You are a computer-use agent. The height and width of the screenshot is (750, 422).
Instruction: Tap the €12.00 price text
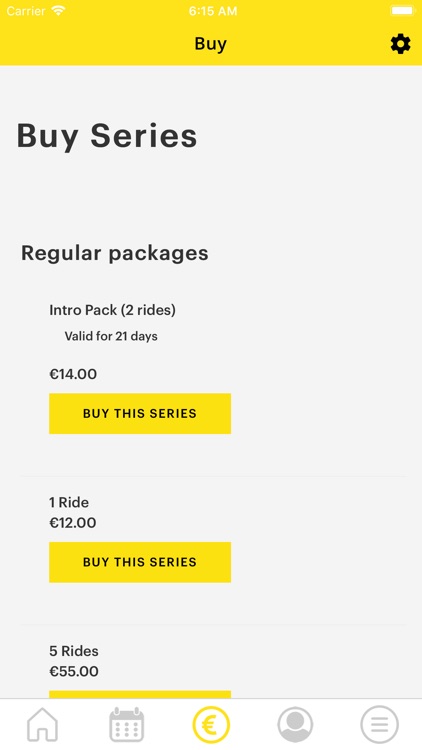tap(73, 523)
